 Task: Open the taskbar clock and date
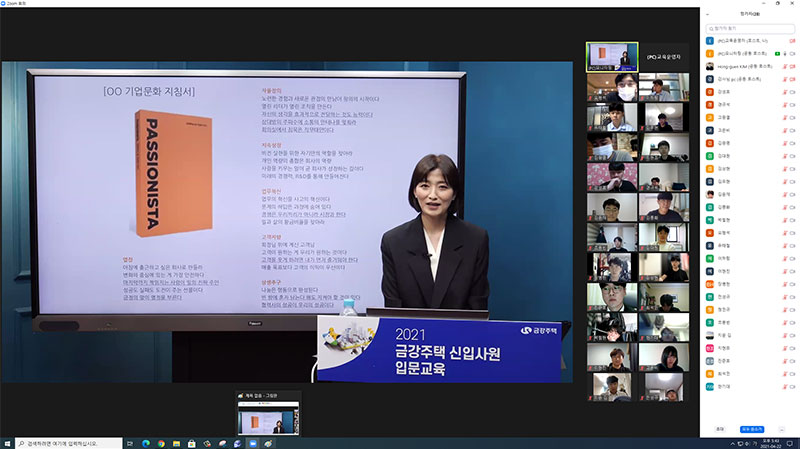pyautogui.click(x=771, y=443)
